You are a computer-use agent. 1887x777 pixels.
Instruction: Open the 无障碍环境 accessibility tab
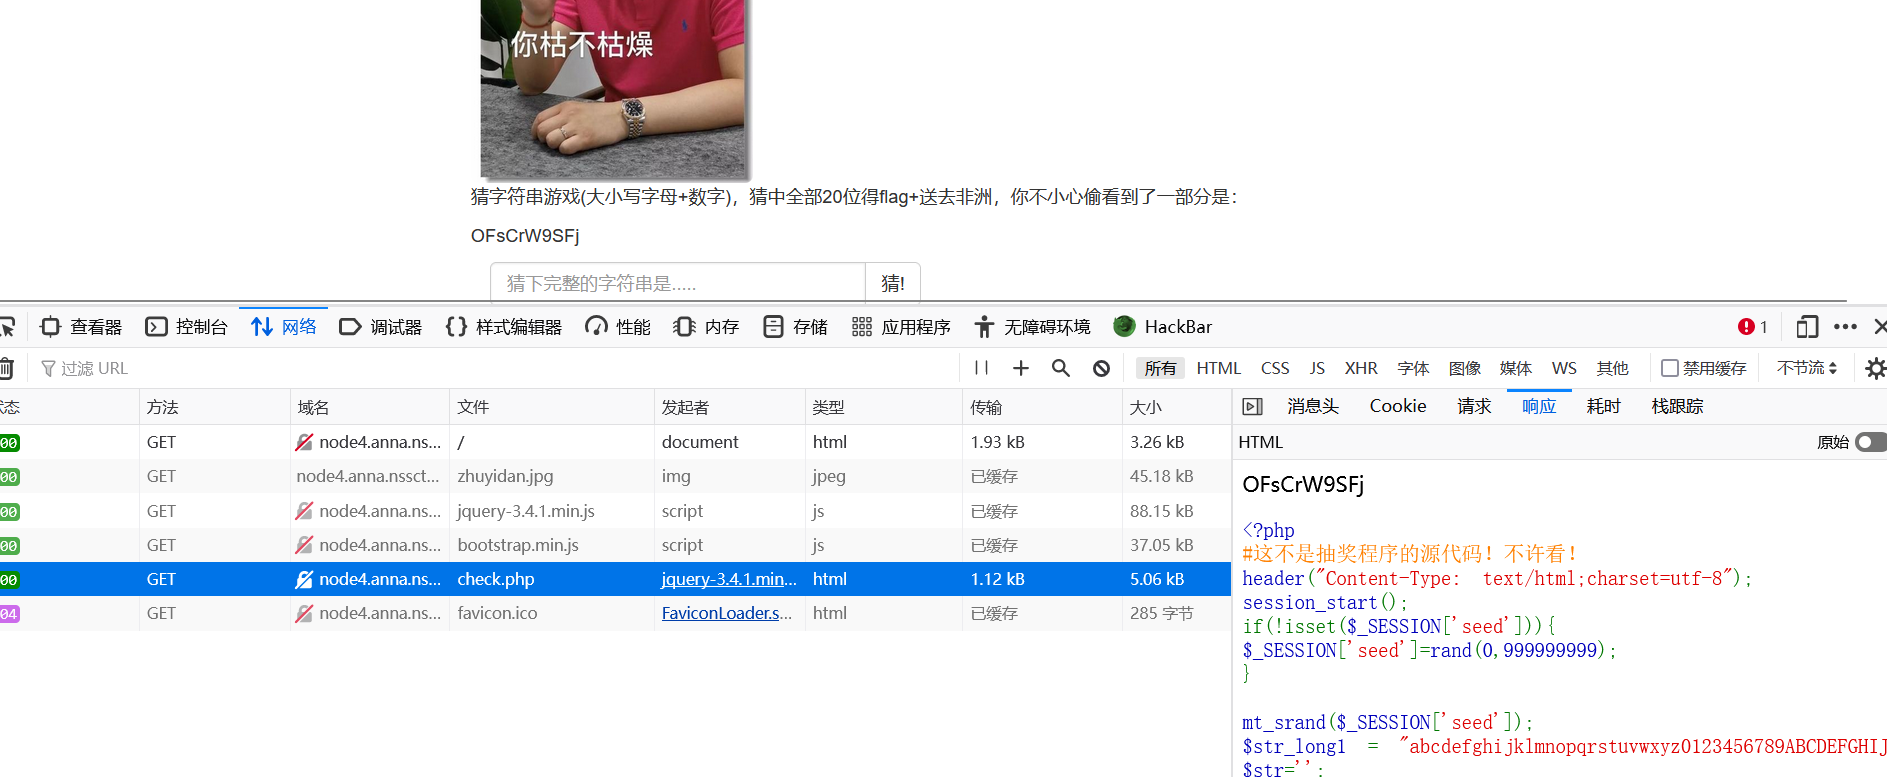1032,327
